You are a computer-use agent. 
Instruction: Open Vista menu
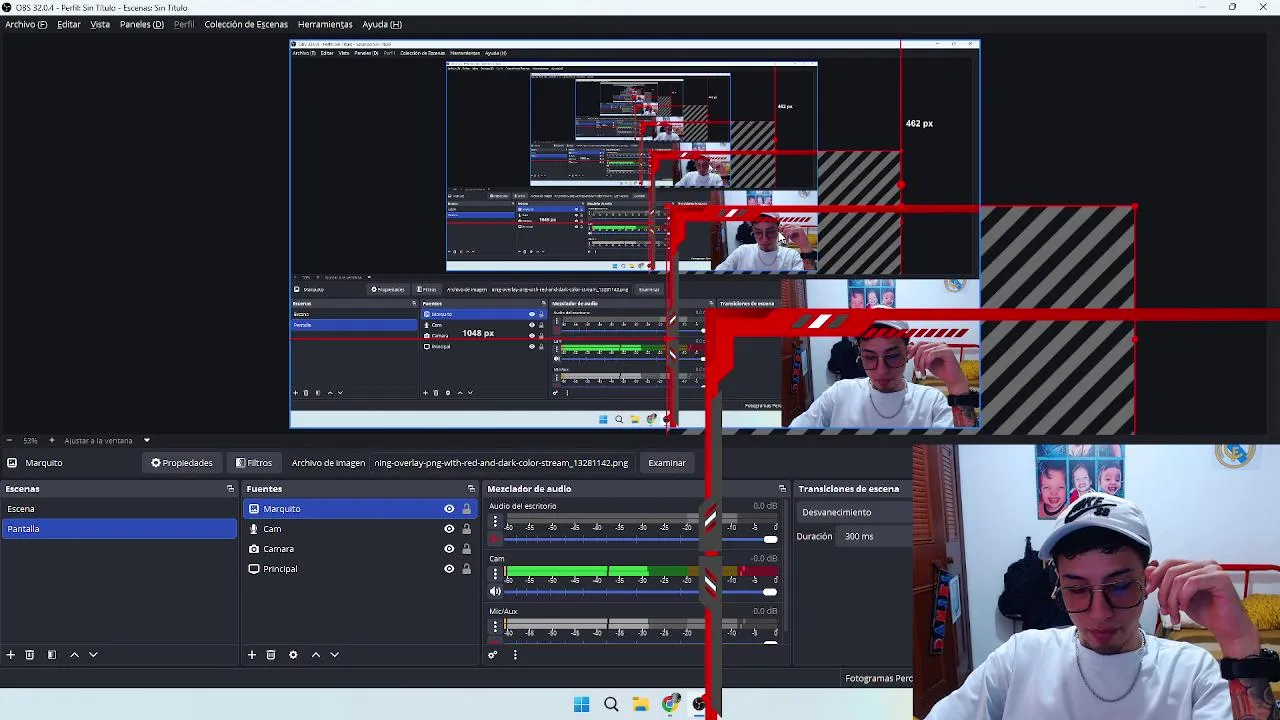100,24
